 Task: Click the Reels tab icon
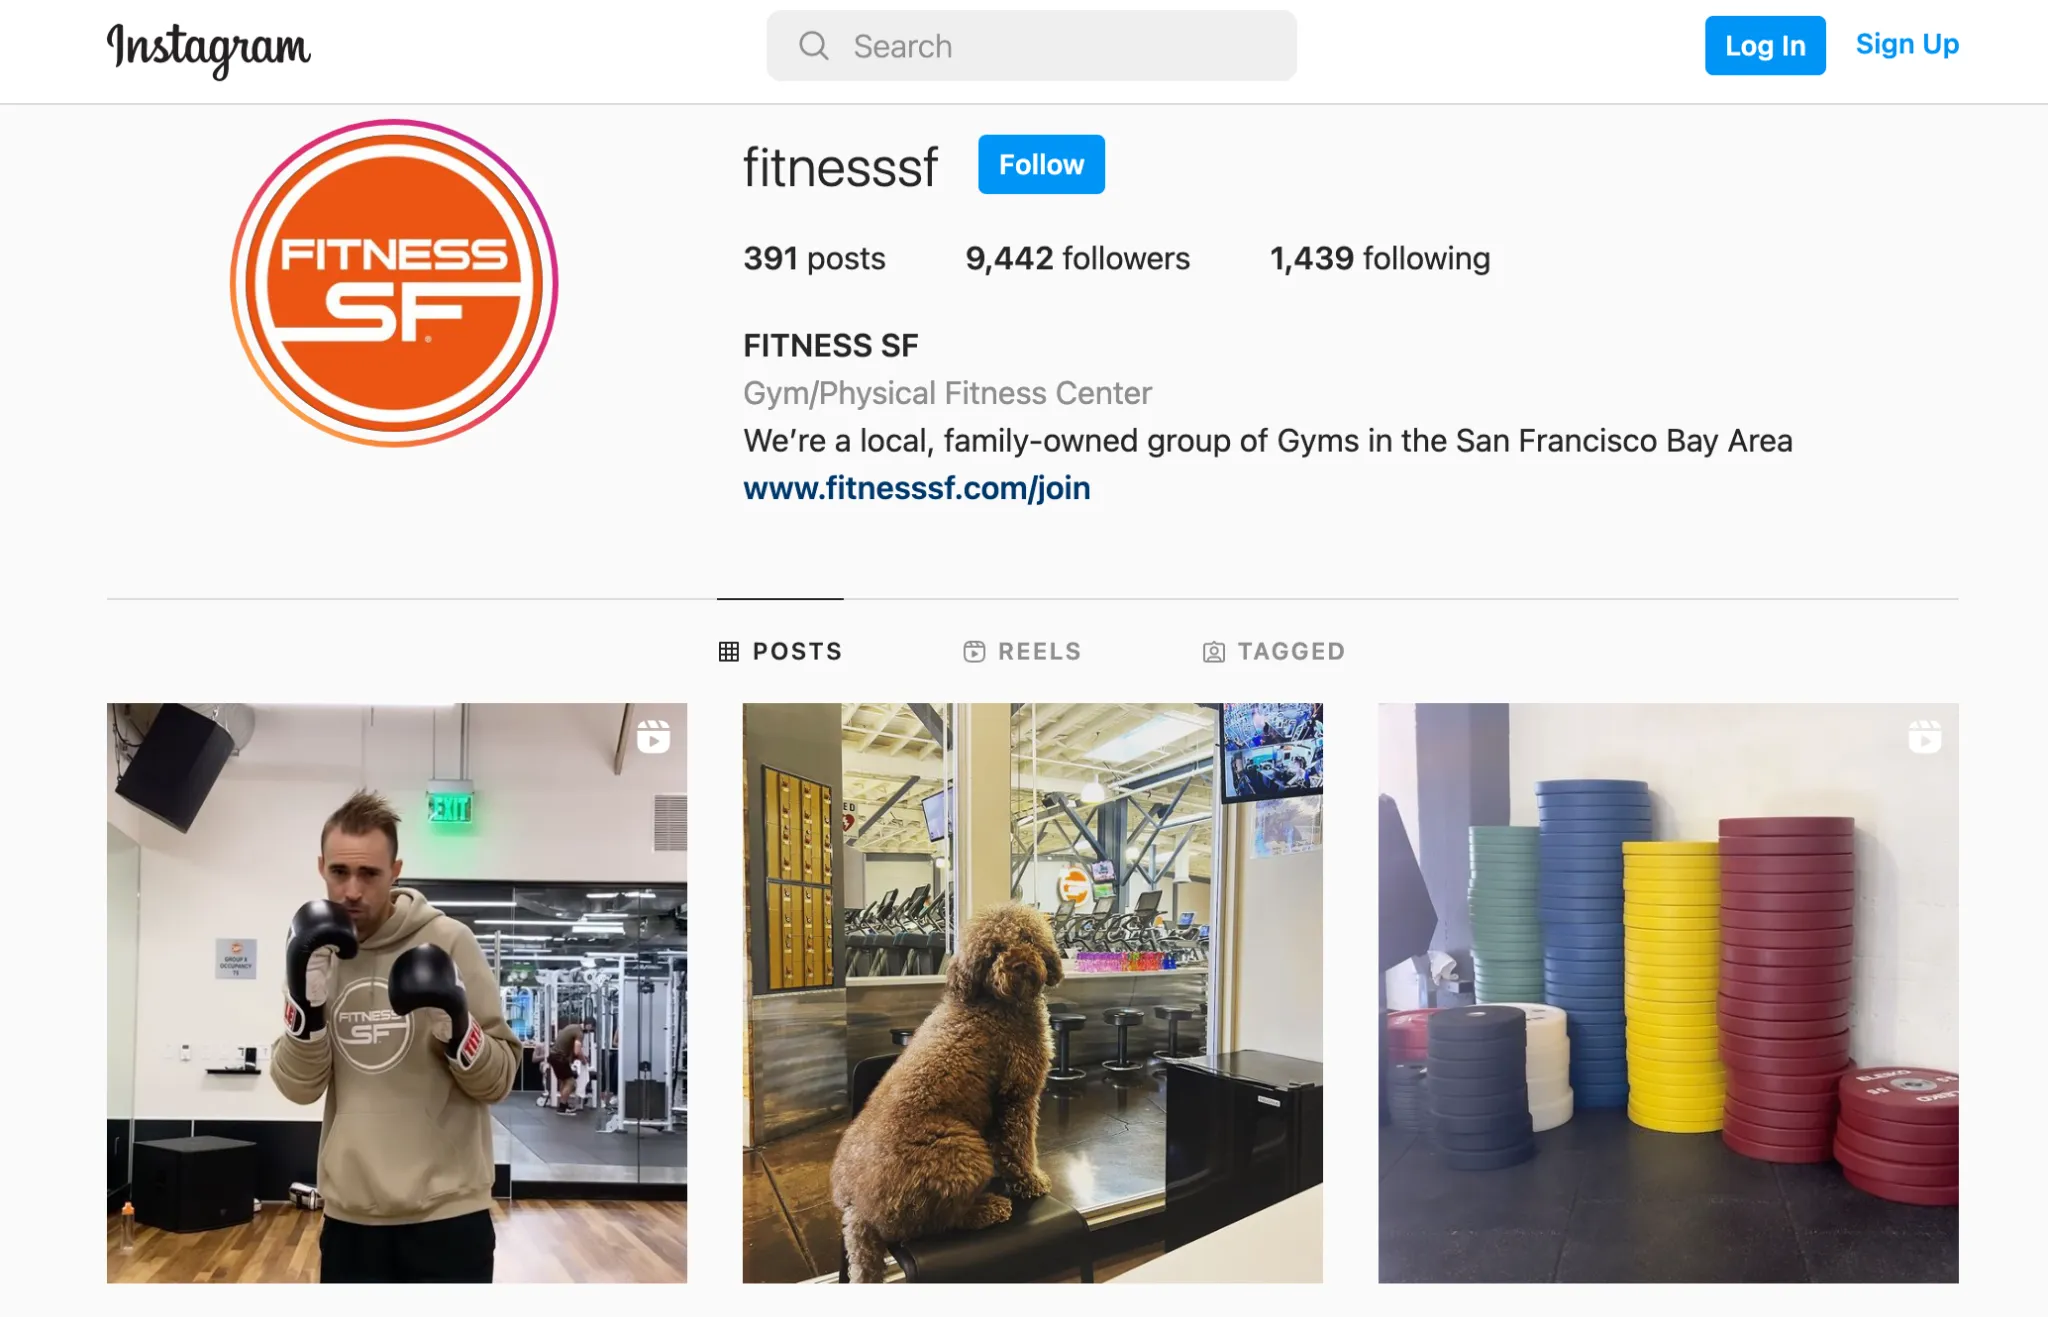tap(974, 652)
